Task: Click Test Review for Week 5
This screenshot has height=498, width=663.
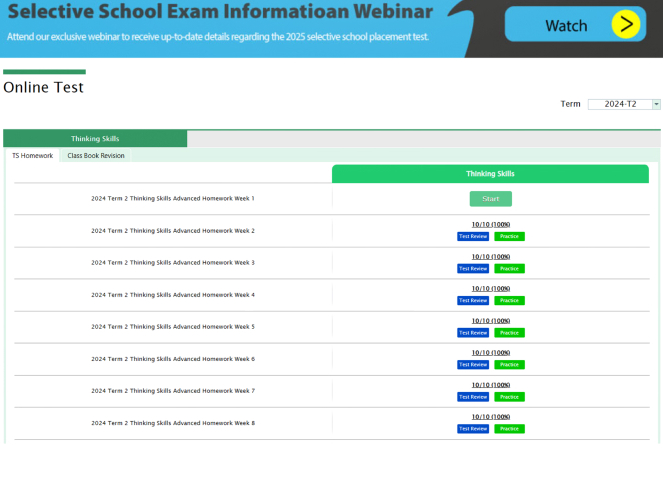Action: tap(473, 333)
